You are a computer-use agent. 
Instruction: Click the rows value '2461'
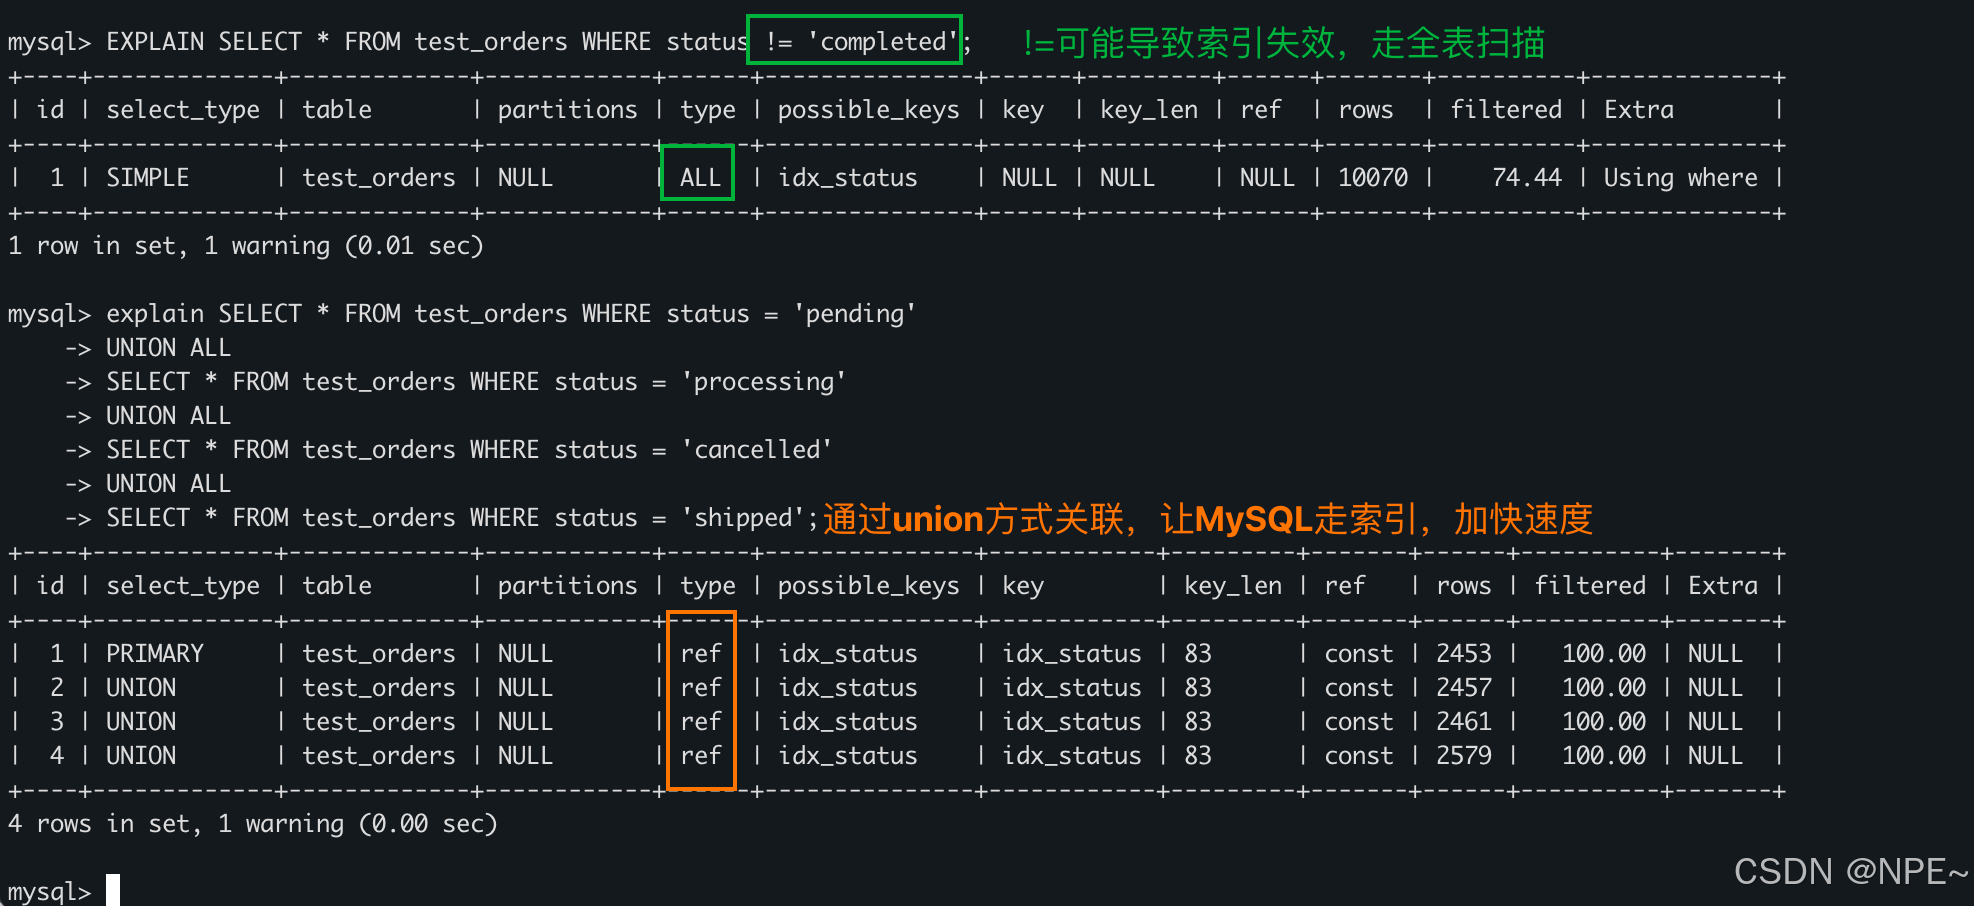[1464, 722]
